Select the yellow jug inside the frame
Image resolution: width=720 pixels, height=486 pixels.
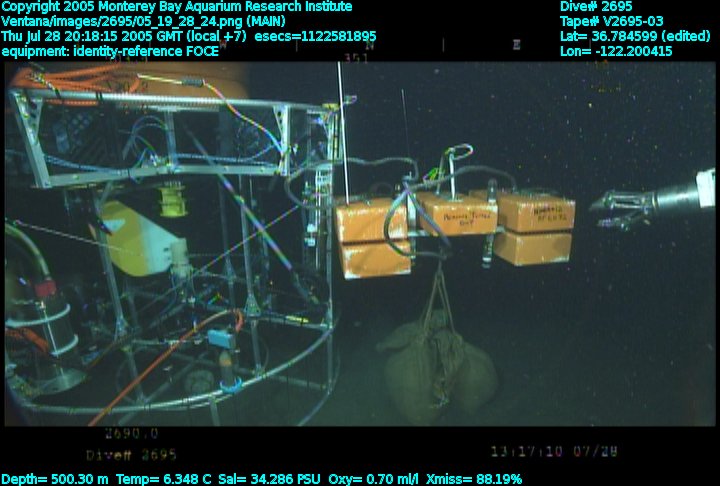tap(138, 238)
